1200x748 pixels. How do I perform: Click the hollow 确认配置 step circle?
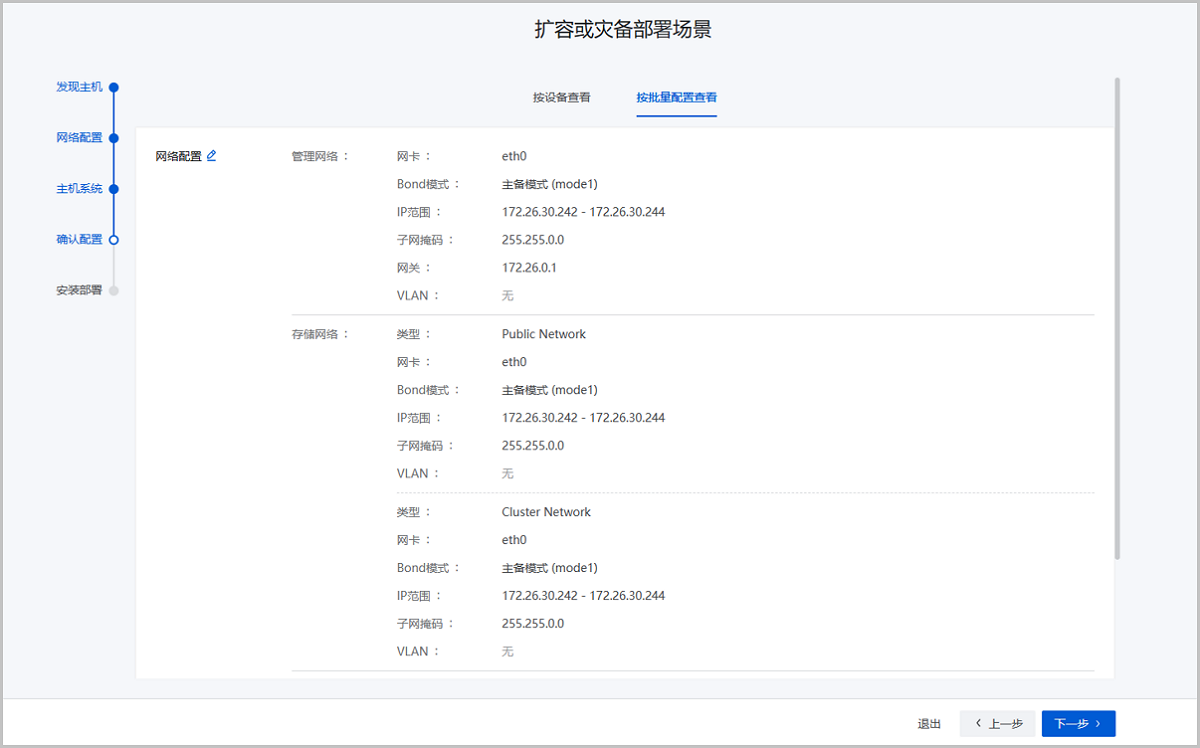tap(114, 240)
